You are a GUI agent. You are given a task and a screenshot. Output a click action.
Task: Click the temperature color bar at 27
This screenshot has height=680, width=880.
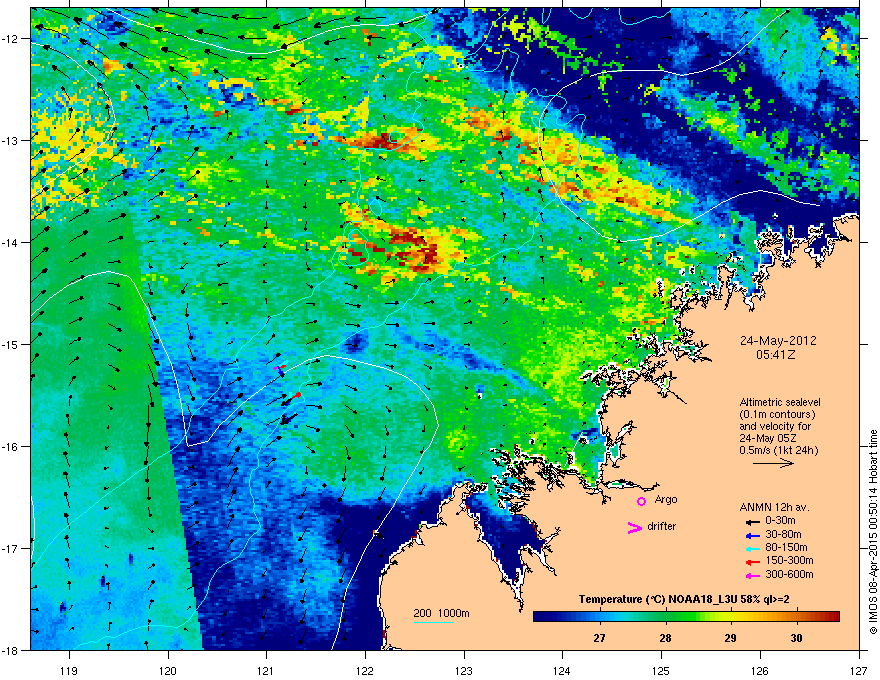tap(599, 617)
